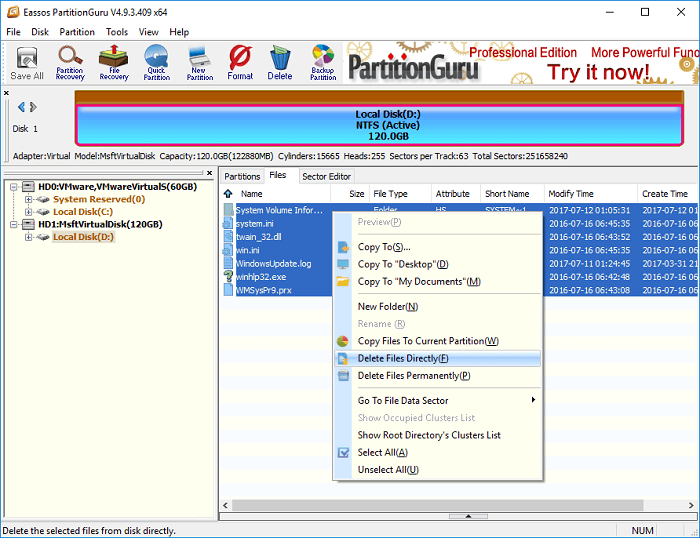Image resolution: width=700 pixels, height=538 pixels.
Task: Select the System Volume Information folder
Action: coord(279,210)
